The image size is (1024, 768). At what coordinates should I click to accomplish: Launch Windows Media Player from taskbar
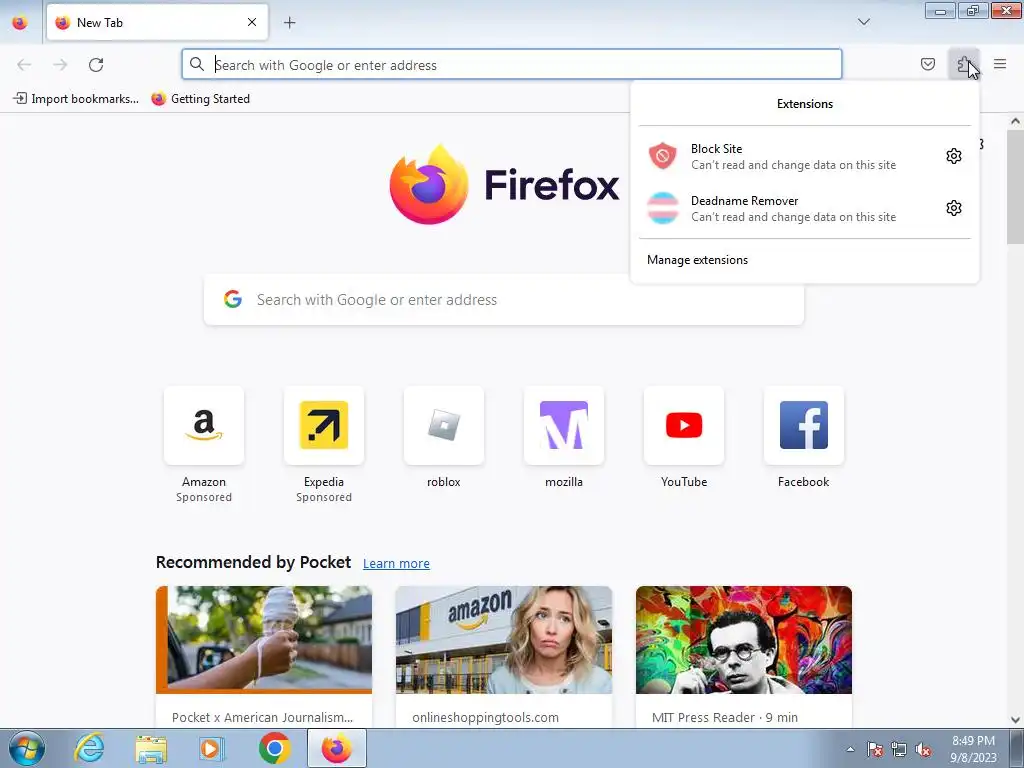212,748
